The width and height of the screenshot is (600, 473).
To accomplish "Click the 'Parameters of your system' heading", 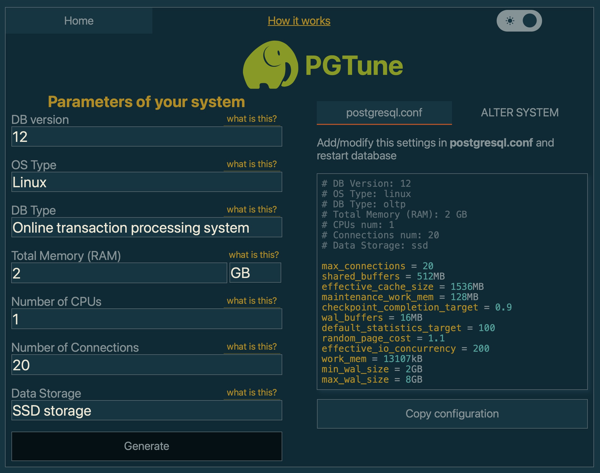I will pyautogui.click(x=146, y=102).
